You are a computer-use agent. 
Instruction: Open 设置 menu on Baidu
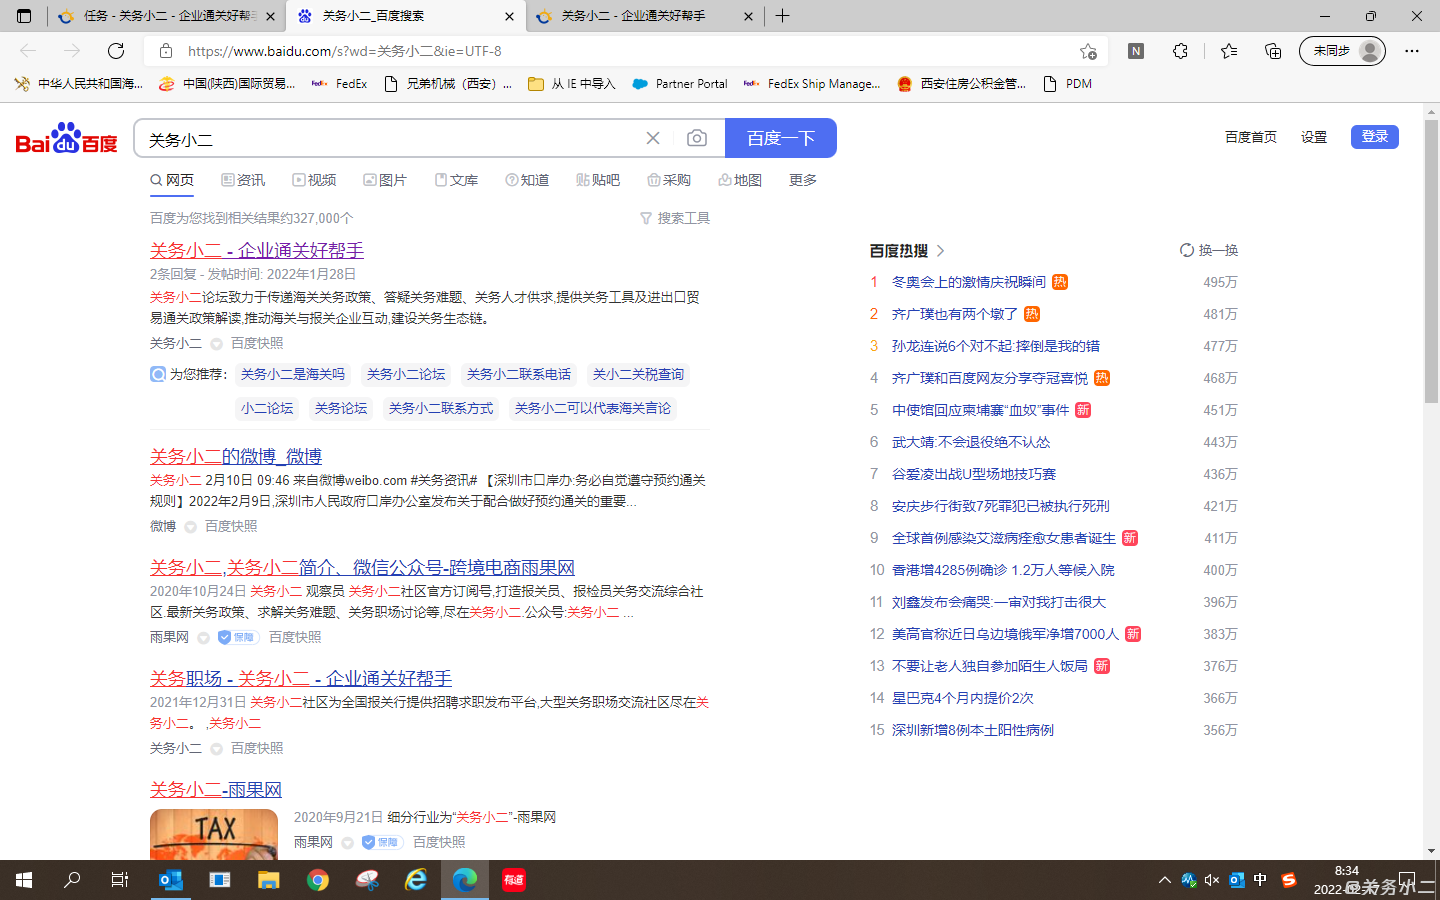tap(1314, 137)
